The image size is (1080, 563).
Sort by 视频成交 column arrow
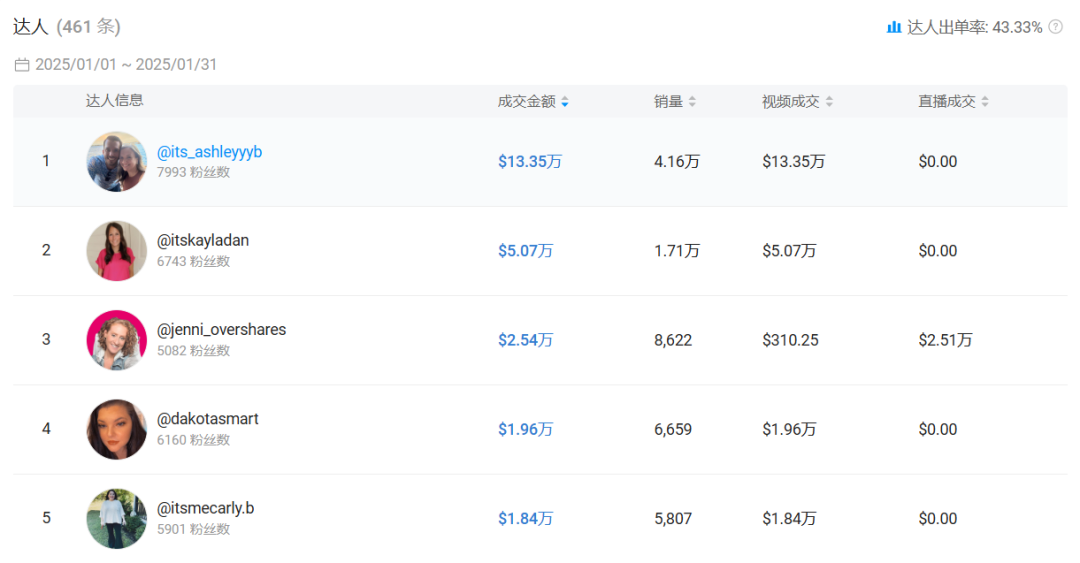coord(829,102)
